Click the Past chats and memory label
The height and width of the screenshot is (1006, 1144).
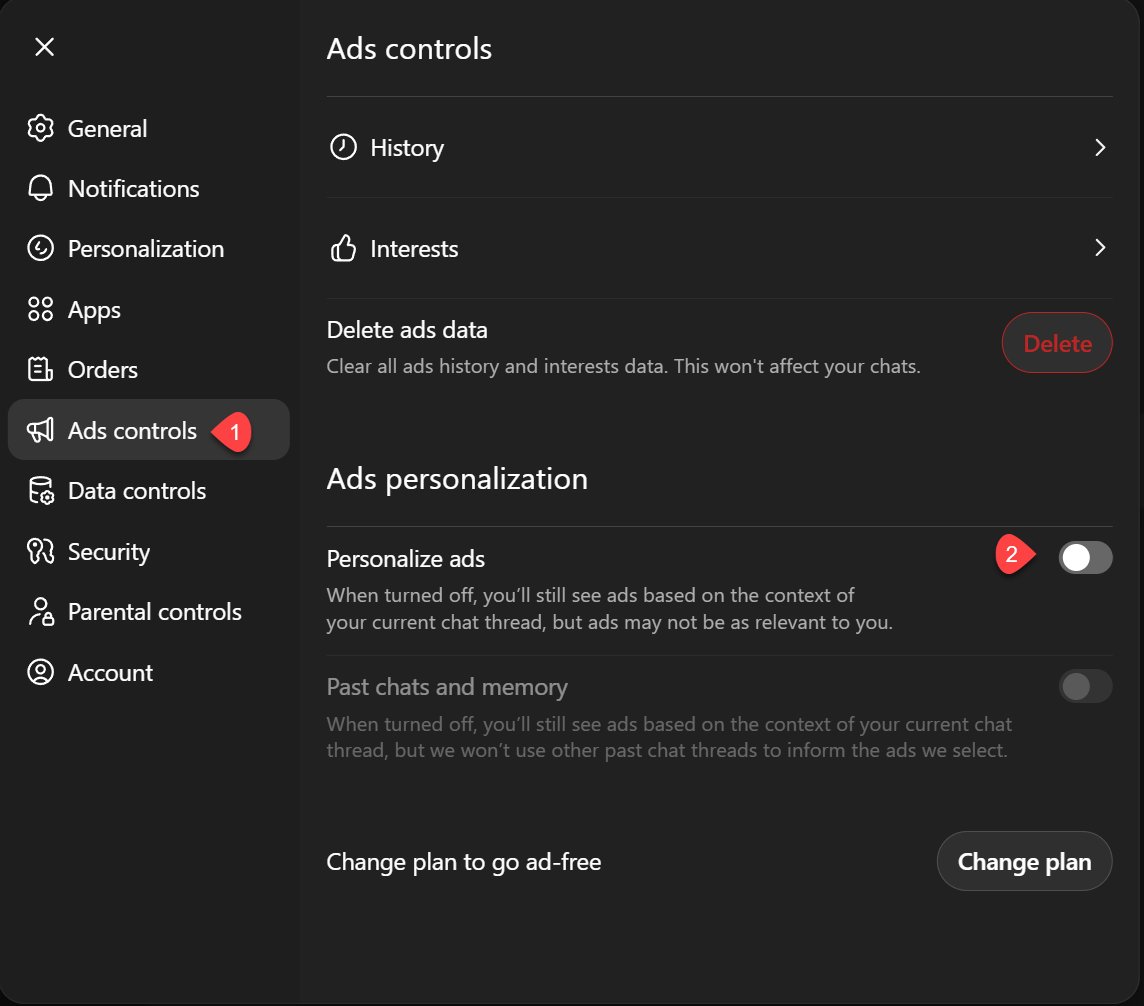pos(447,686)
